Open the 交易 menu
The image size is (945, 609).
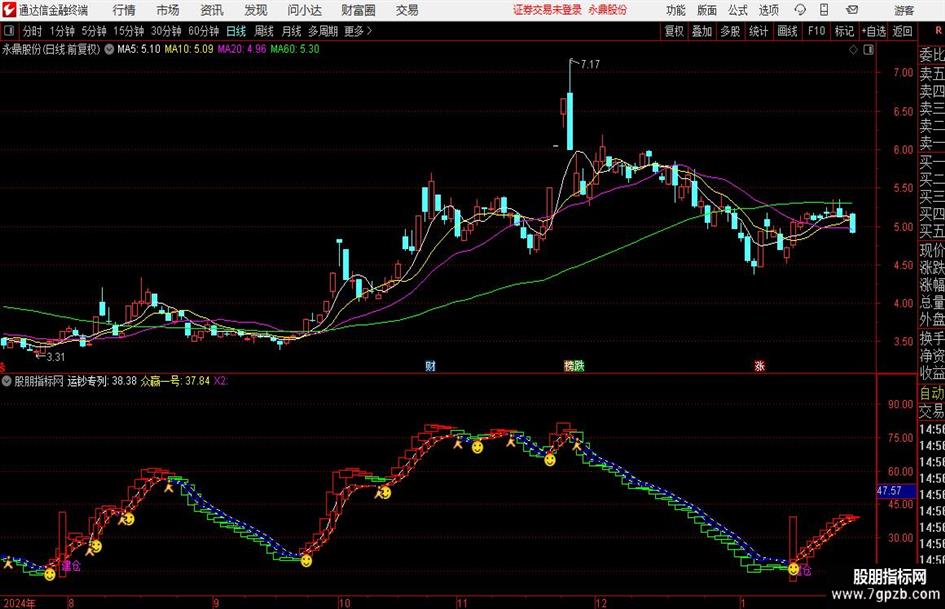[x=407, y=10]
